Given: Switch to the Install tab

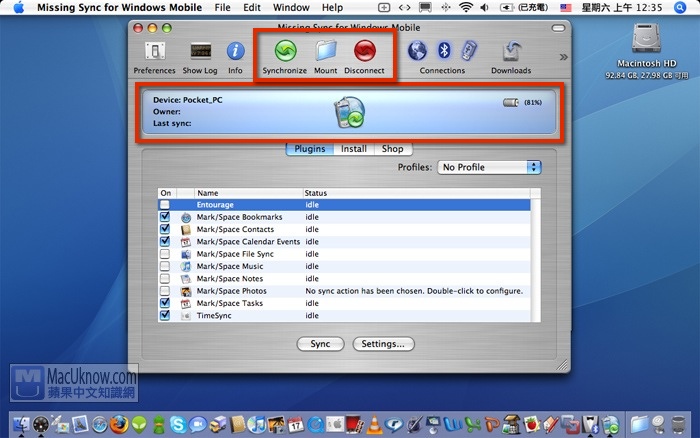Looking at the screenshot, I should (354, 149).
